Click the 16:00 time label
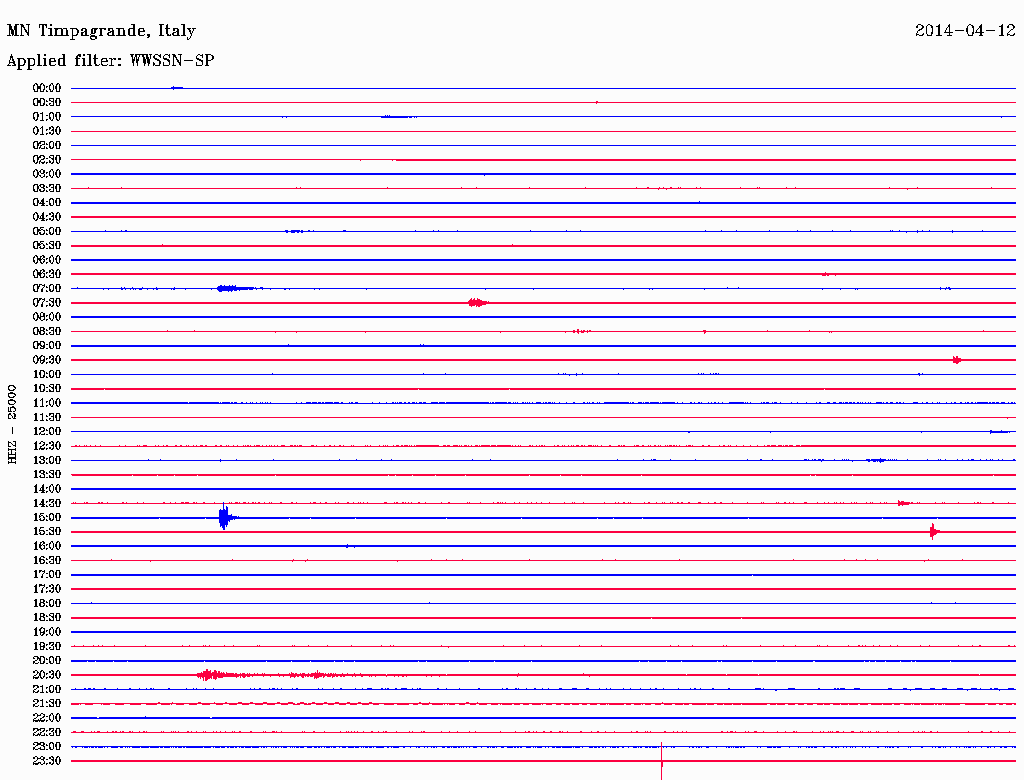 47,546
